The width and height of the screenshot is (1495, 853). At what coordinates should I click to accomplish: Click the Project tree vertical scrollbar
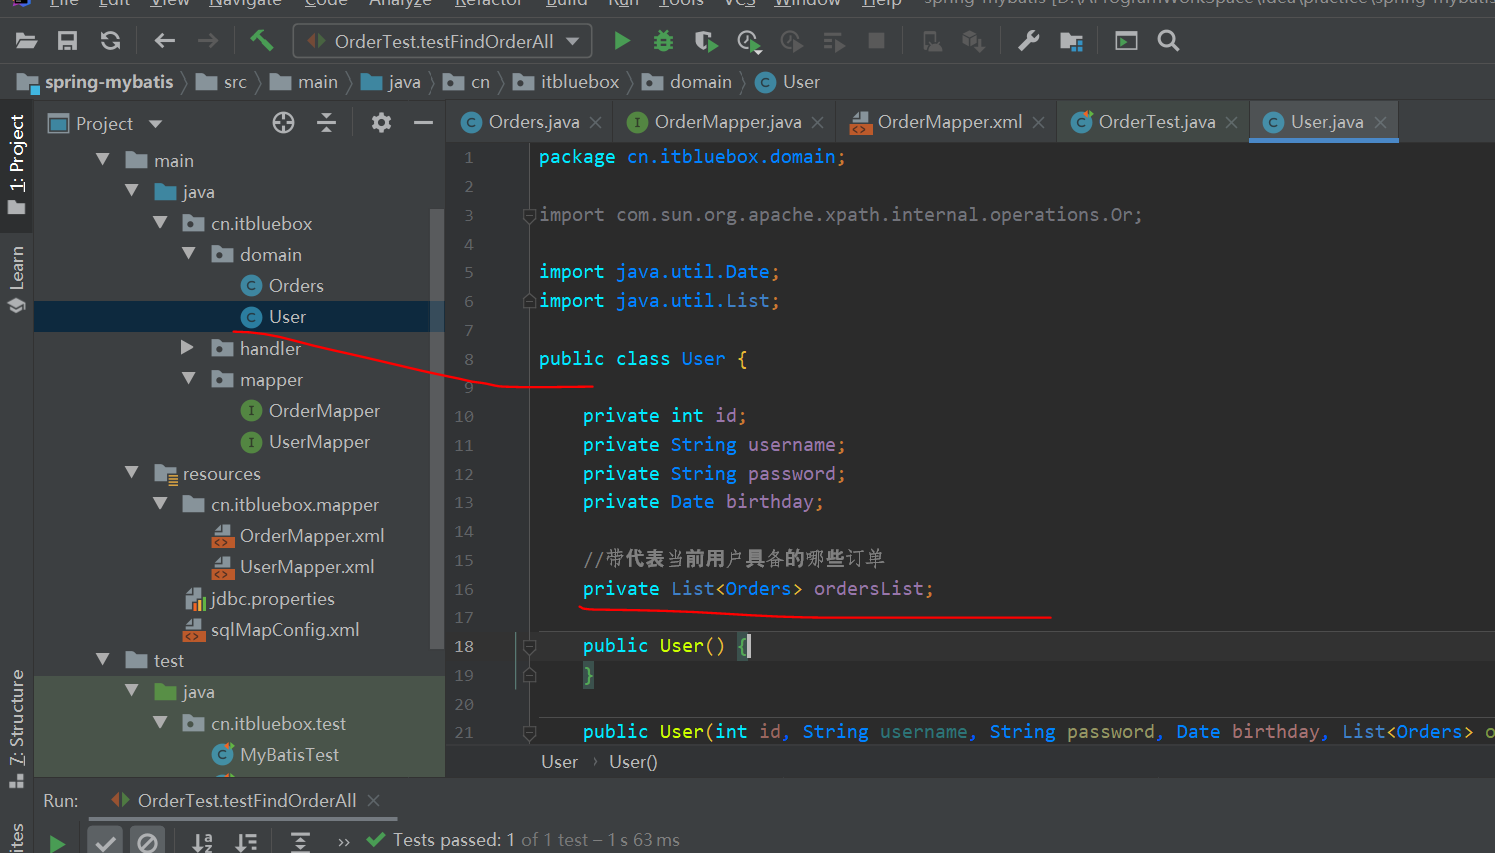(x=437, y=430)
